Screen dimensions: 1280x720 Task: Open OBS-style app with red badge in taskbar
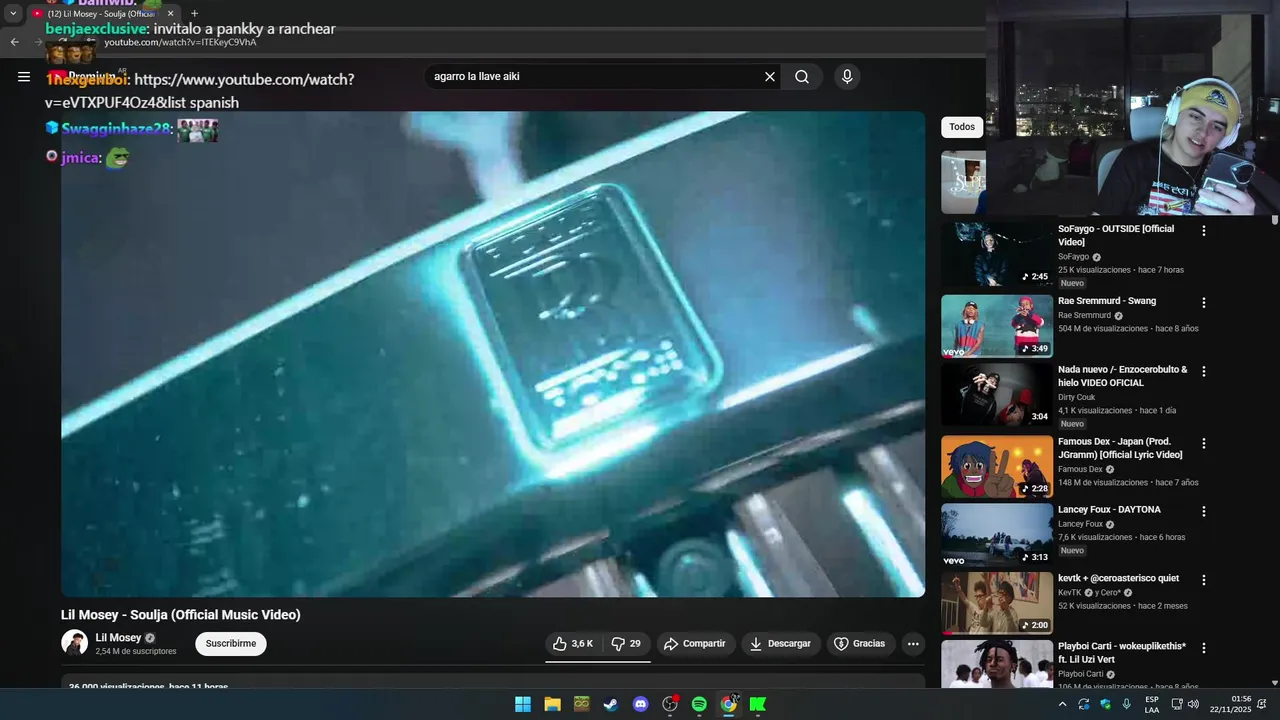670,704
